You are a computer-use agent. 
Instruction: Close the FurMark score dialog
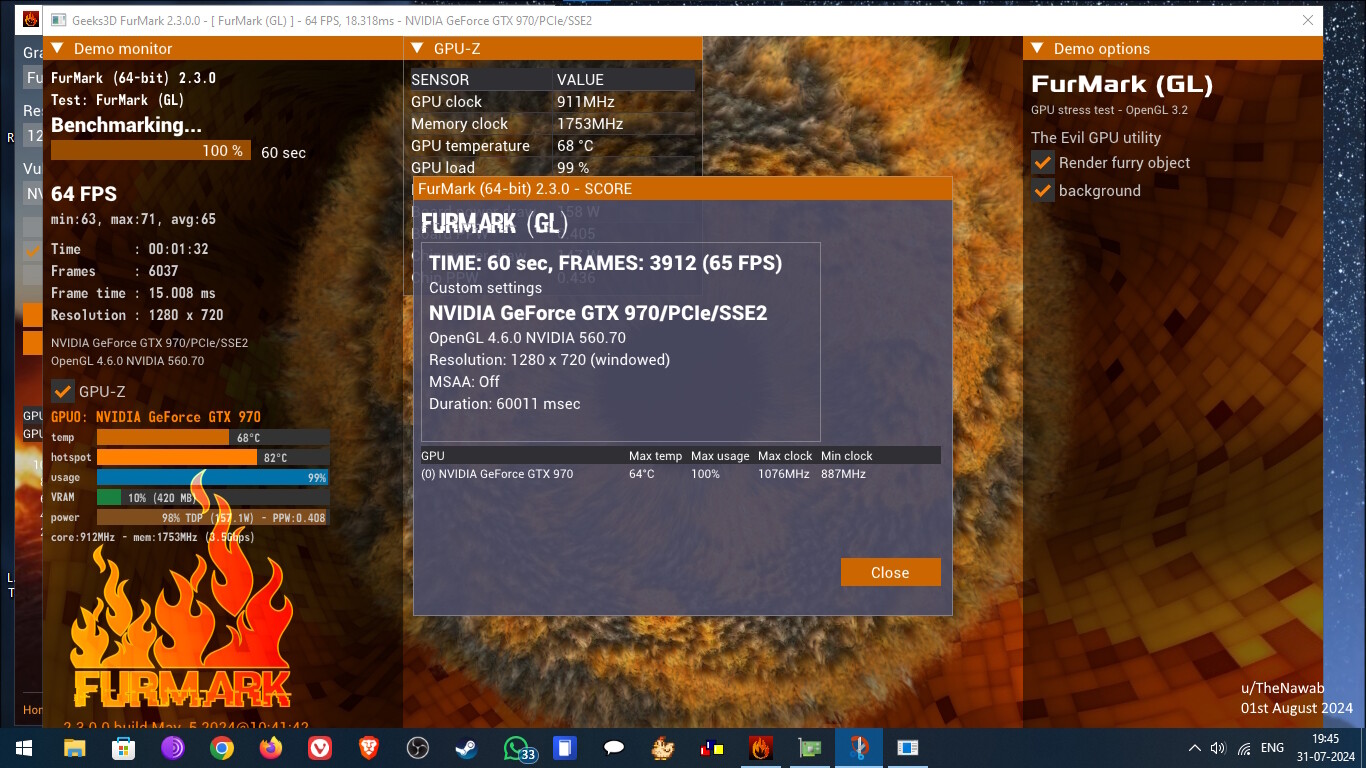(890, 572)
